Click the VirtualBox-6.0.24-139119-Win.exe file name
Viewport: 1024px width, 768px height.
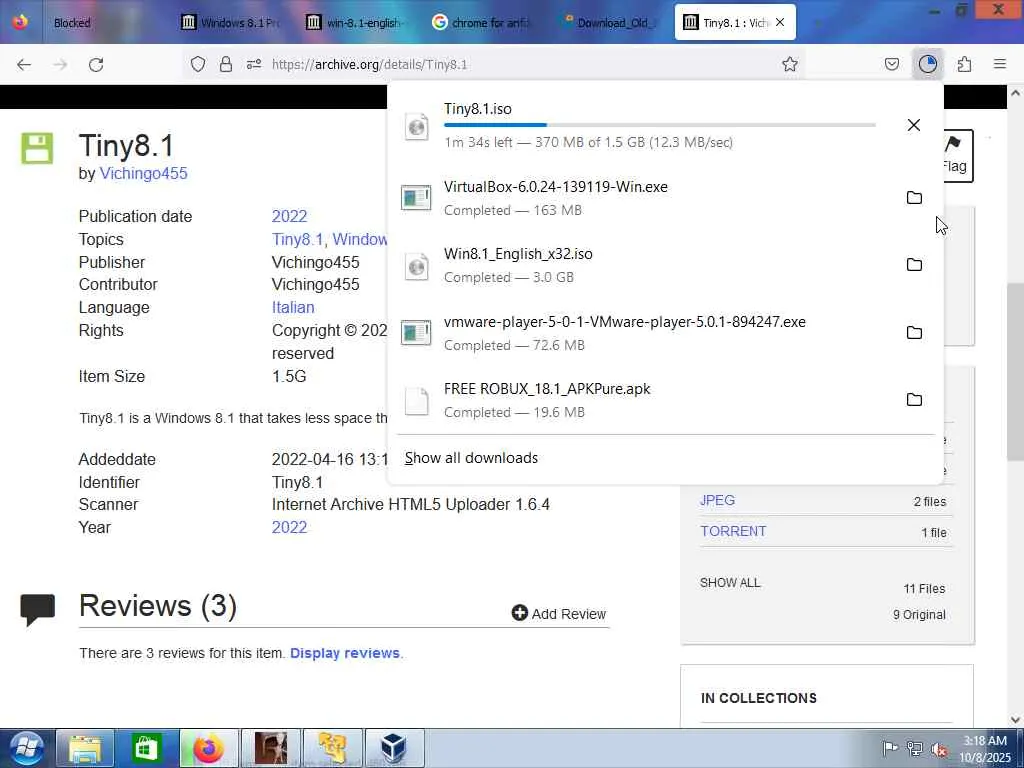point(556,187)
